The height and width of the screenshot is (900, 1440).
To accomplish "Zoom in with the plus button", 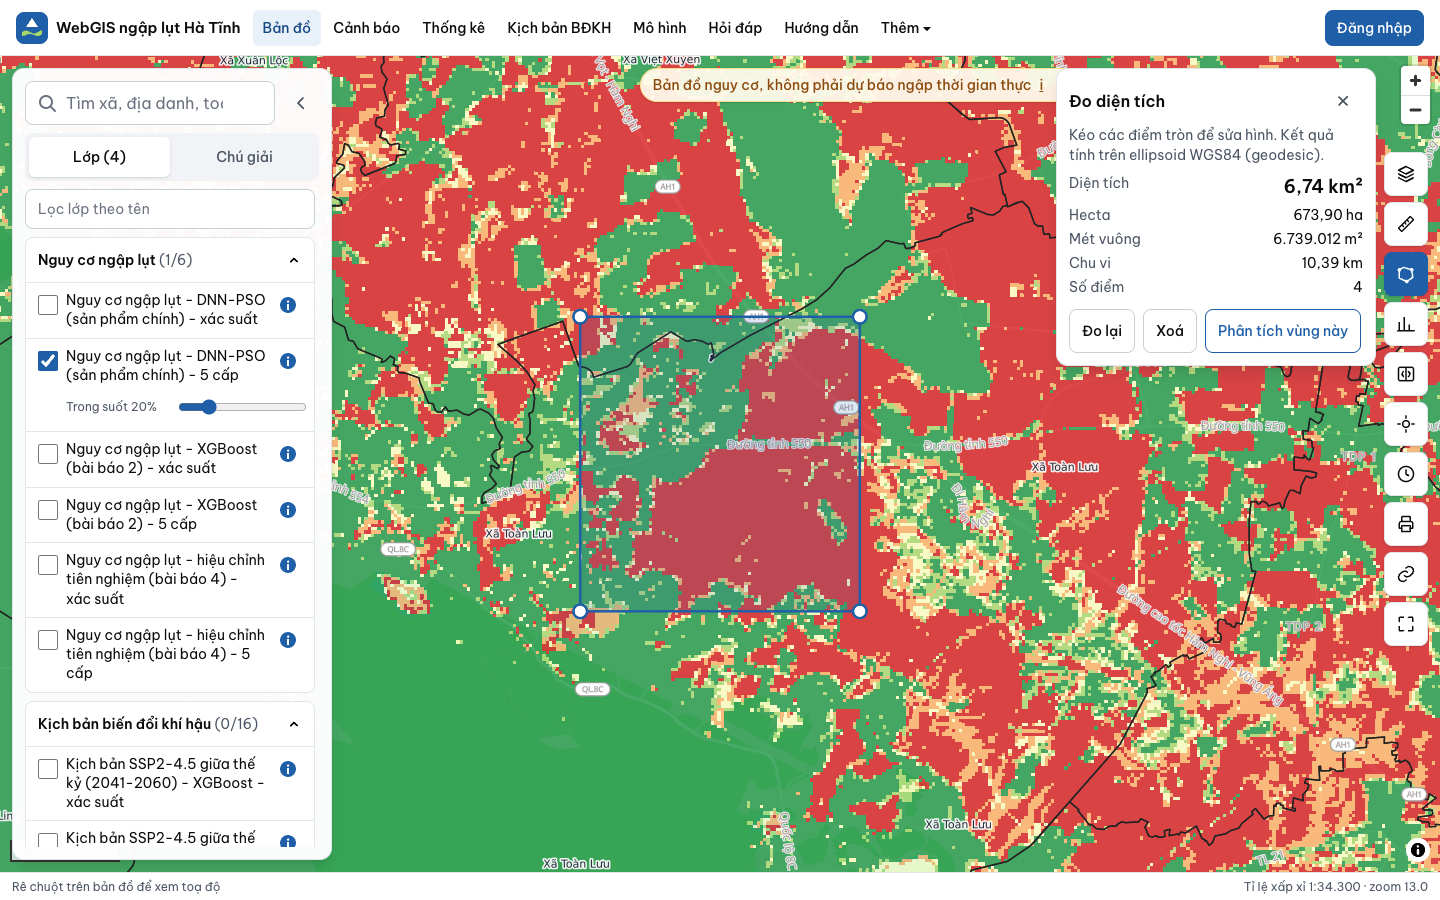I will (1415, 81).
